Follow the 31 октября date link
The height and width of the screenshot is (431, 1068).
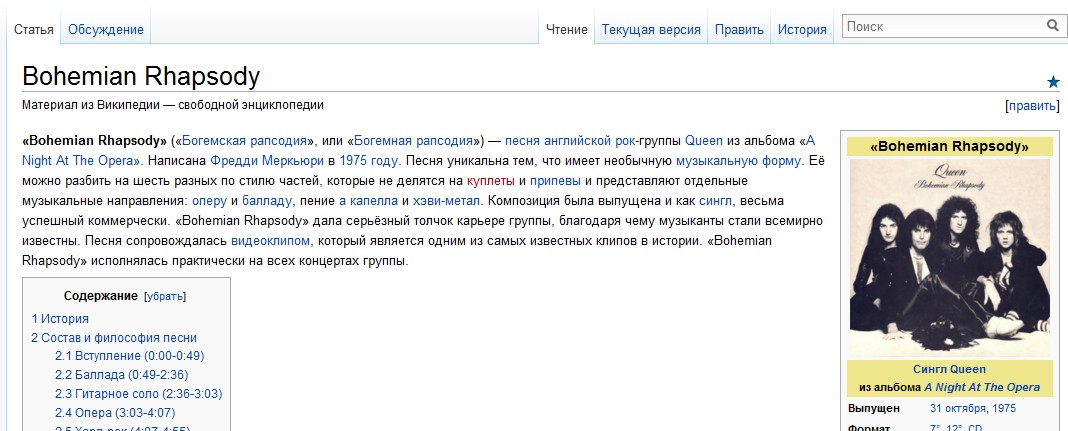[x=958, y=409]
